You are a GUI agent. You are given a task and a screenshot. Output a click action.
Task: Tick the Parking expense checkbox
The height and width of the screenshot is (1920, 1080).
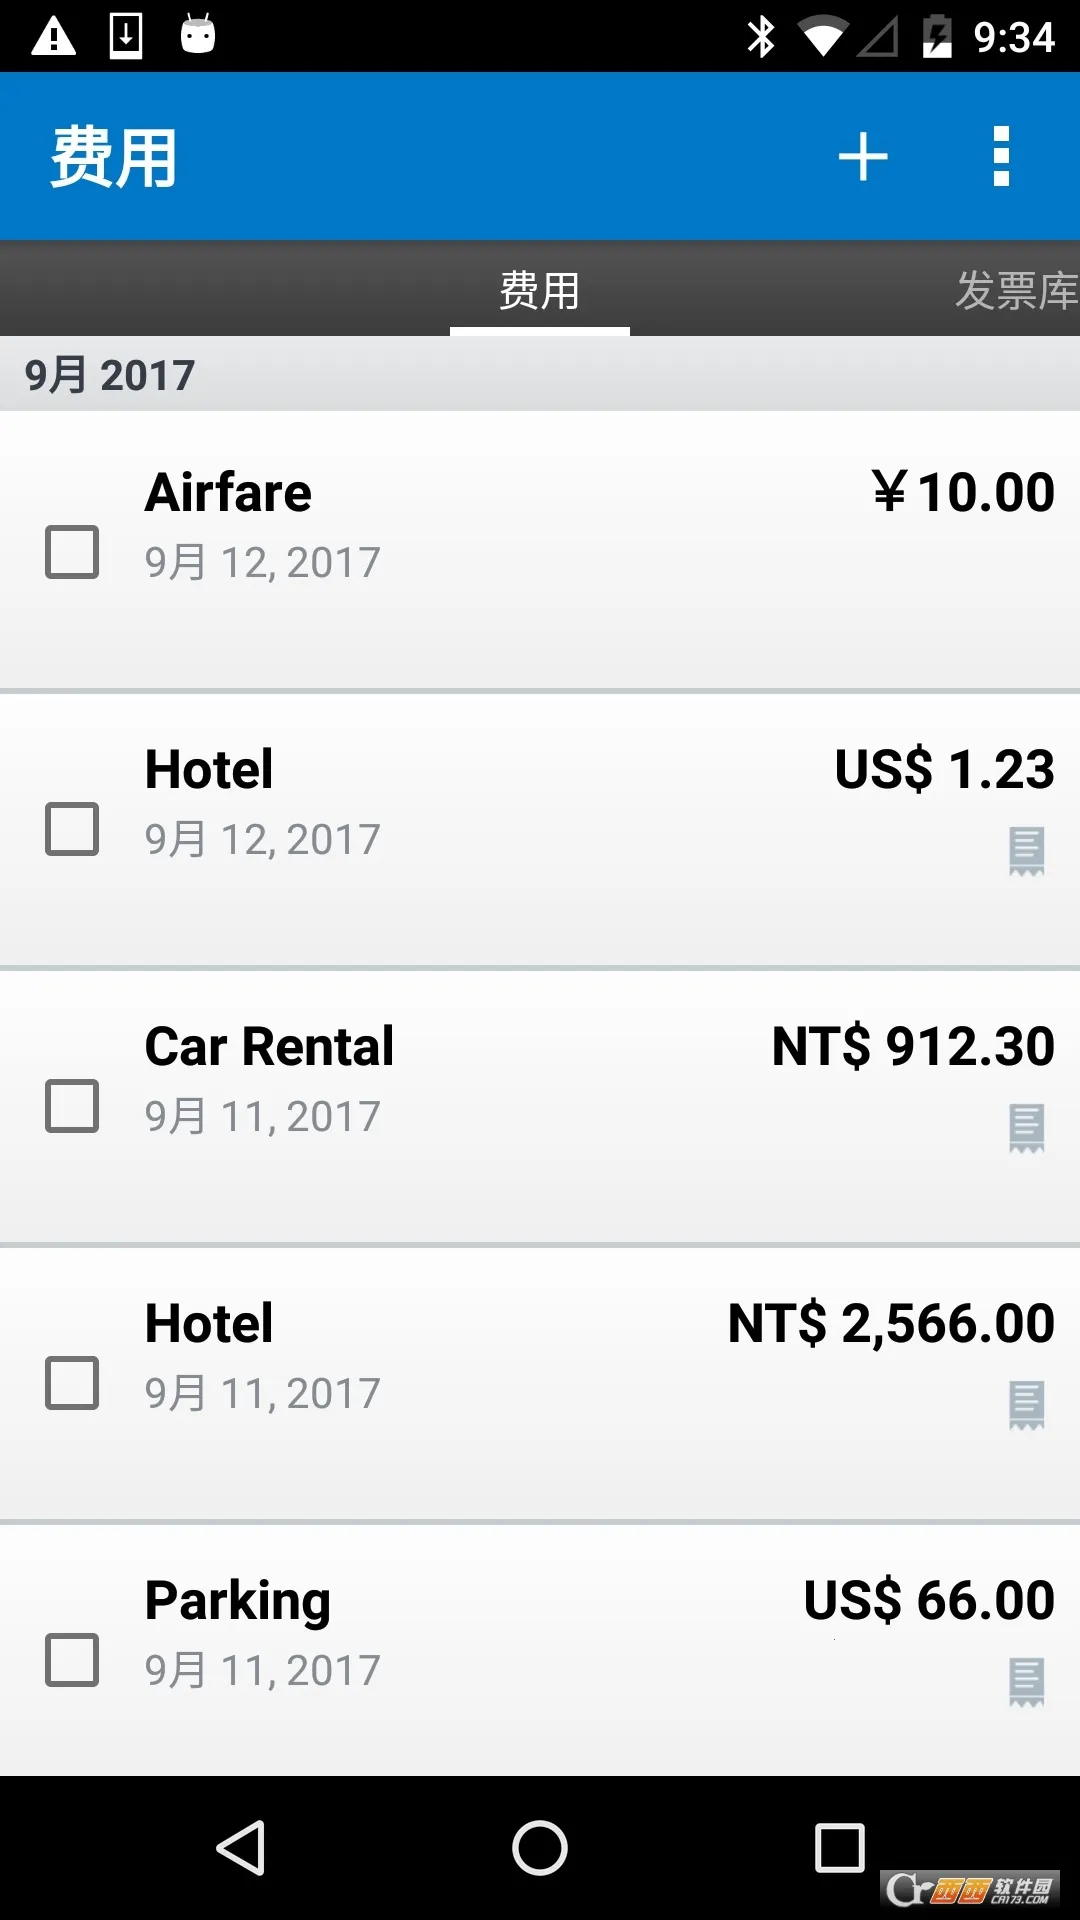tap(72, 1660)
